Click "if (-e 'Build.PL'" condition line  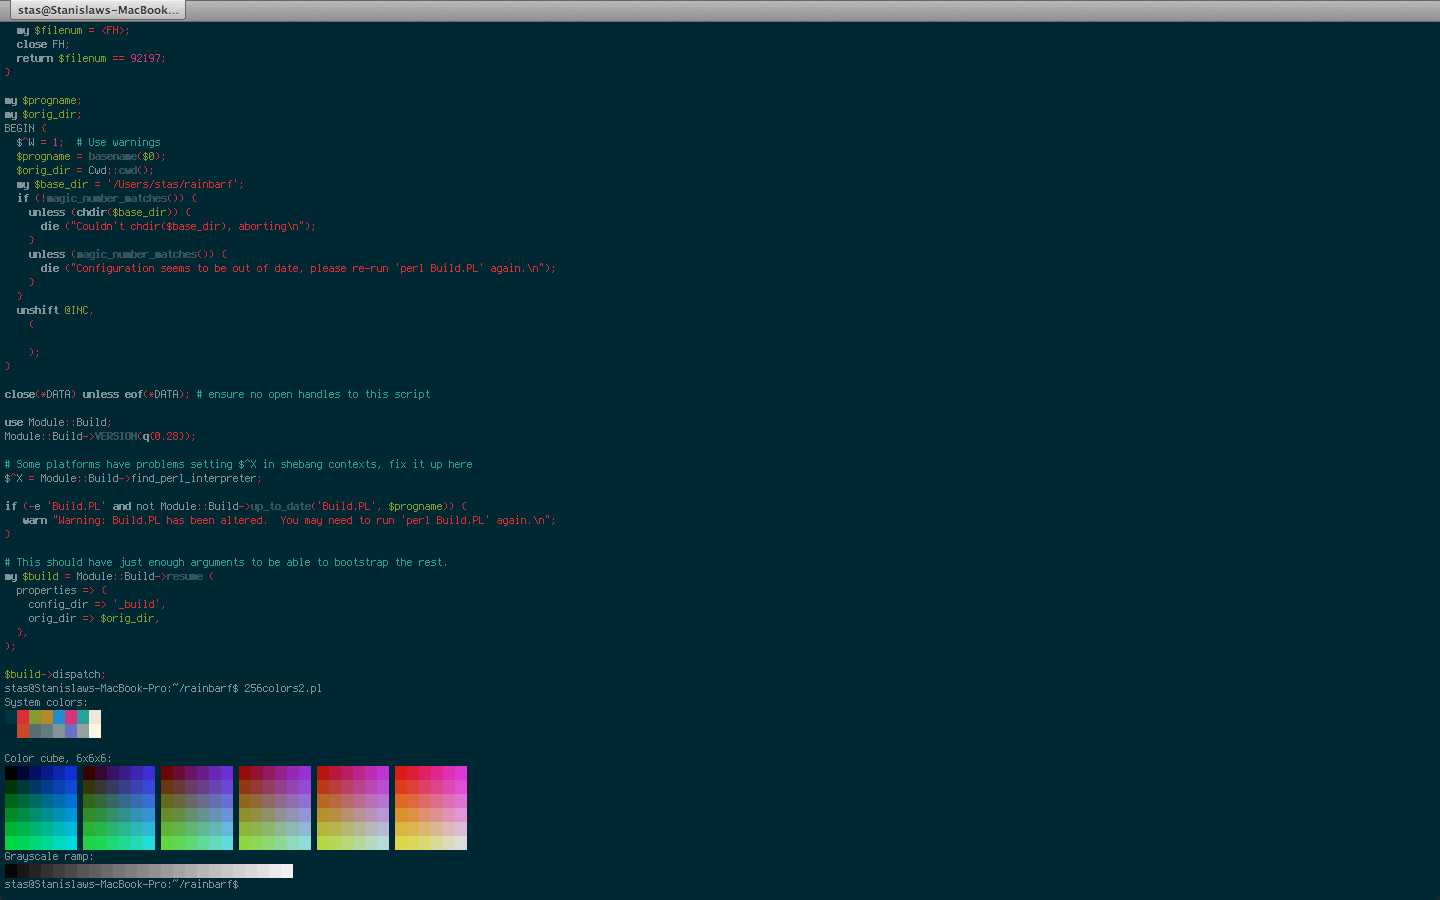(235, 507)
